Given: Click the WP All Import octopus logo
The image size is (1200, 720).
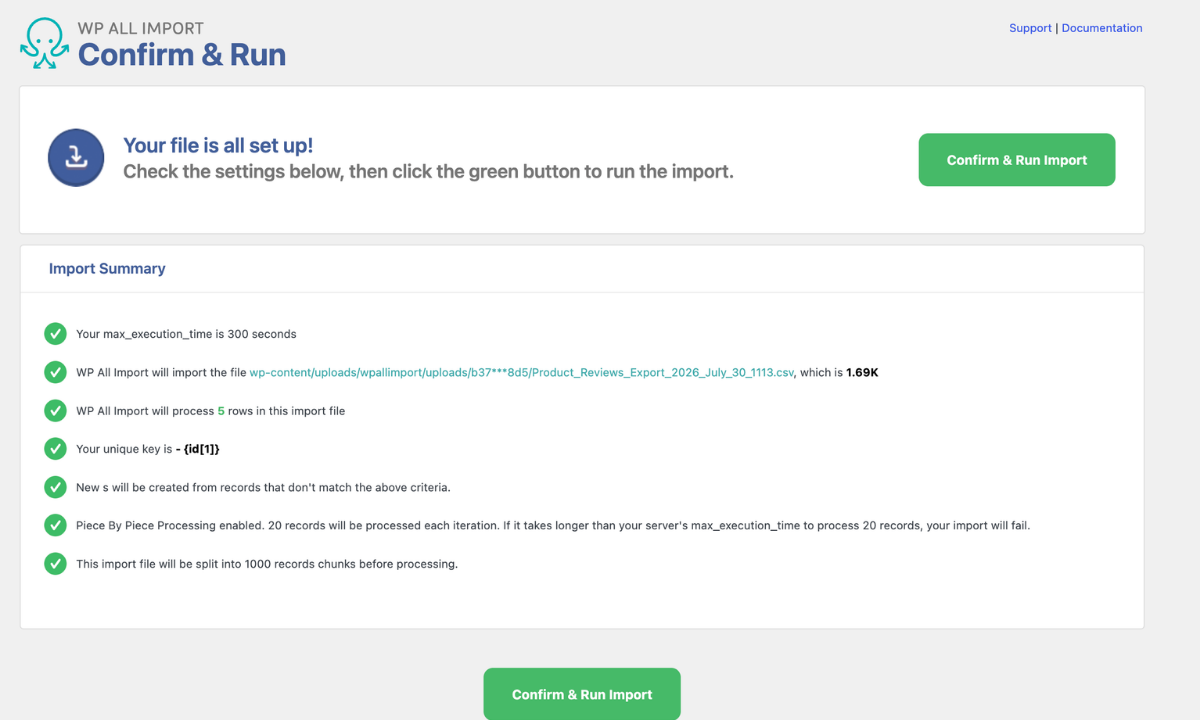Looking at the screenshot, I should tap(45, 43).
